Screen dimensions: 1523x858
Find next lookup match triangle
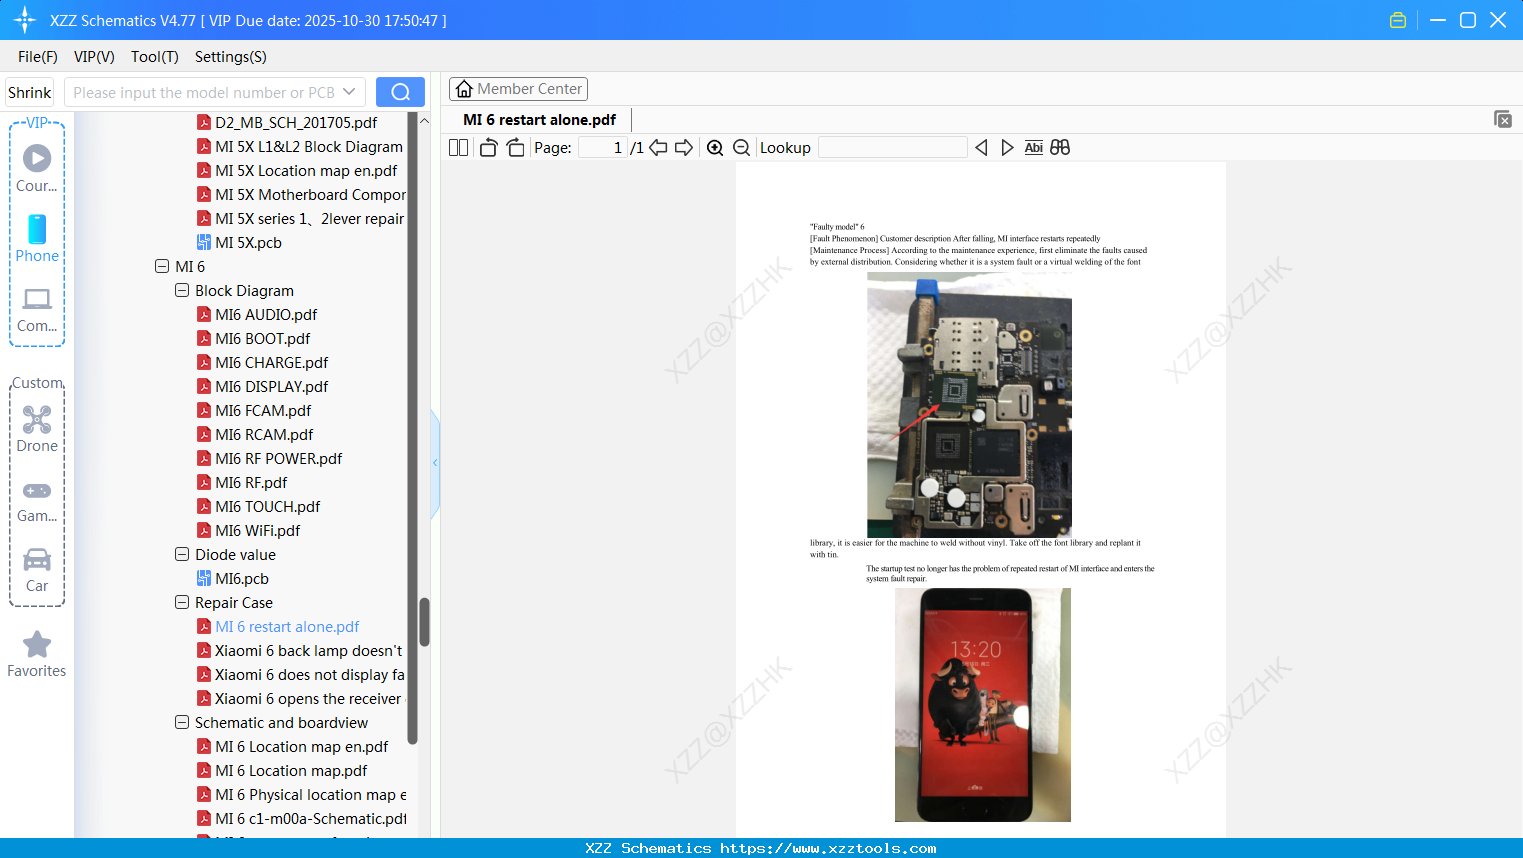click(1007, 148)
